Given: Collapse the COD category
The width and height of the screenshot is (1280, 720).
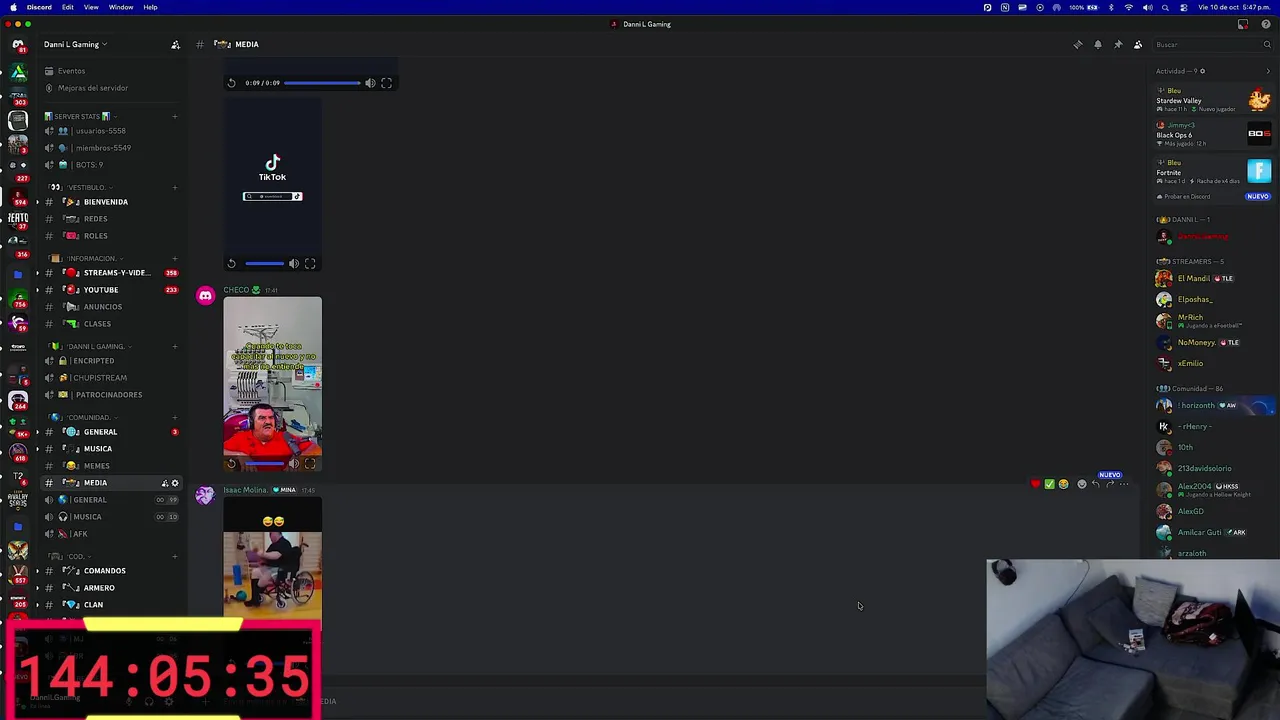Looking at the screenshot, I should [70, 556].
